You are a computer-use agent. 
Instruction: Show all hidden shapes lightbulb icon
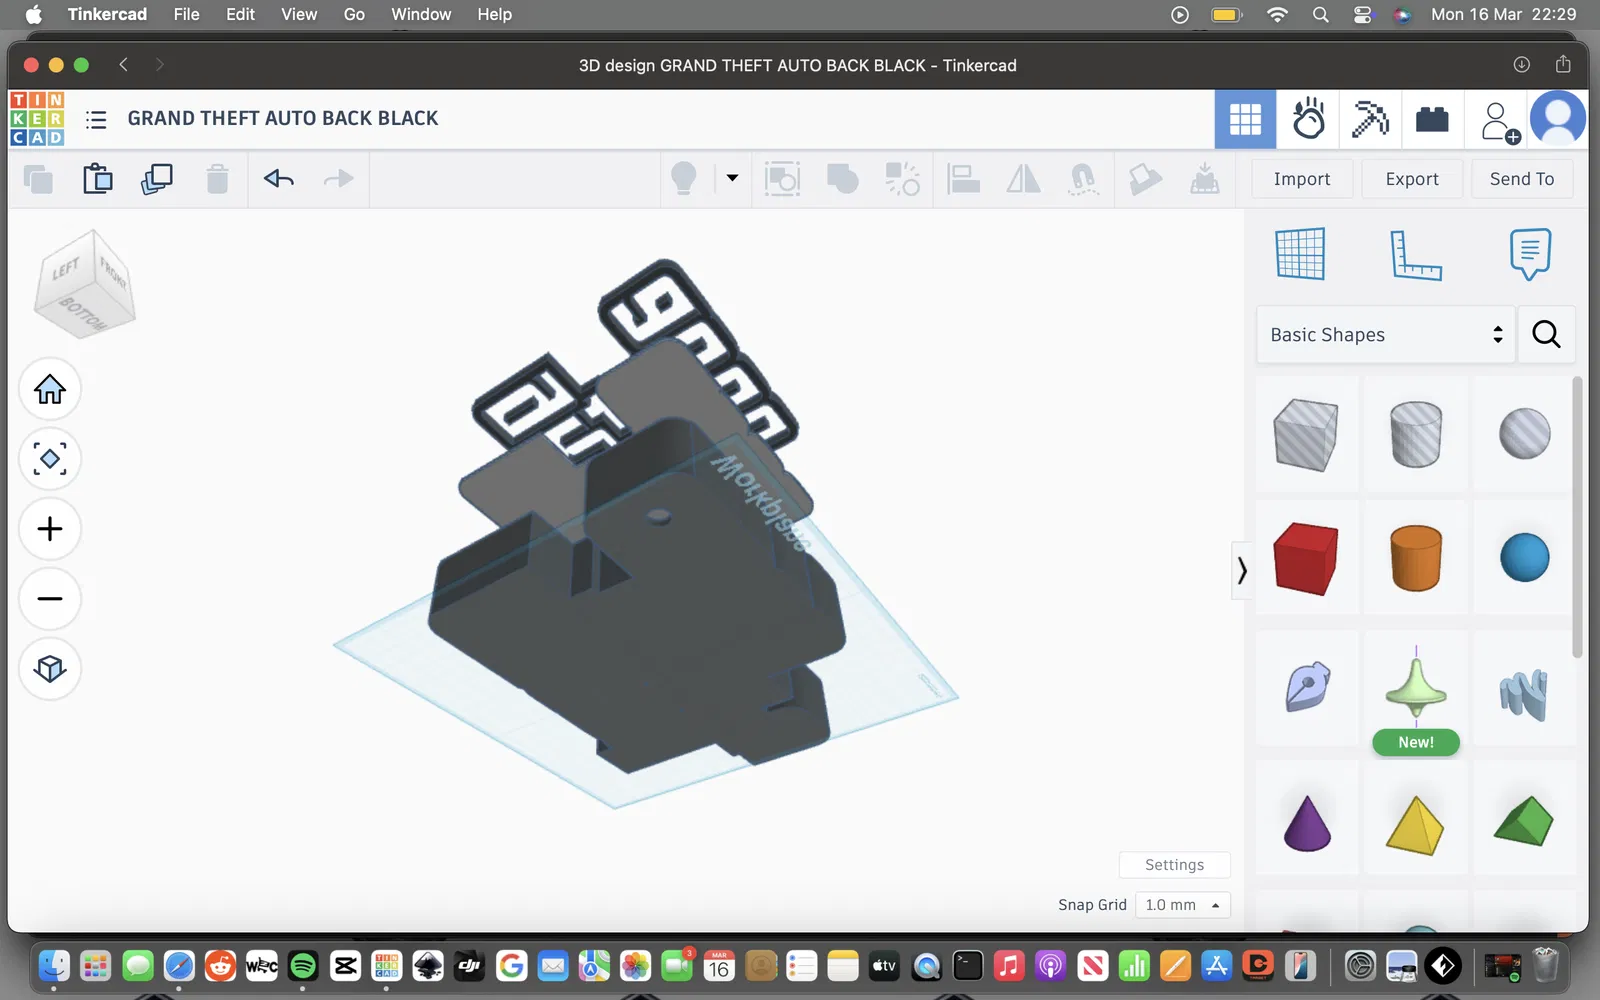coord(684,179)
